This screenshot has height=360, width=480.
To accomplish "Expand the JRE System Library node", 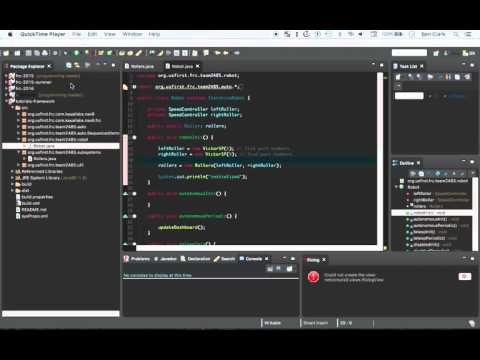I will 12,178.
